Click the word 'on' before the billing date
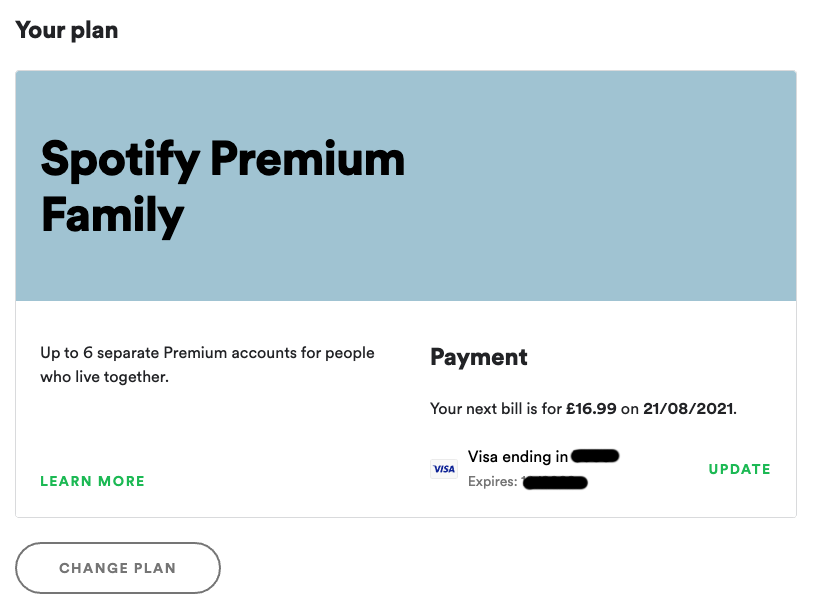813x616 pixels. tap(629, 409)
